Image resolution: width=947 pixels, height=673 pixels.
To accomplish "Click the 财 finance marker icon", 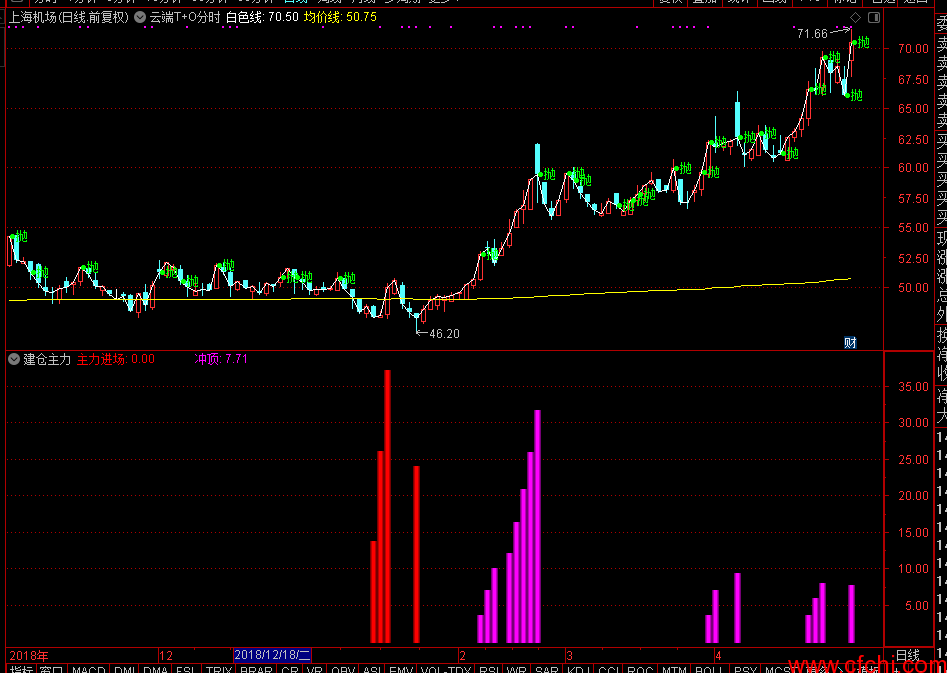I will pyautogui.click(x=850, y=343).
